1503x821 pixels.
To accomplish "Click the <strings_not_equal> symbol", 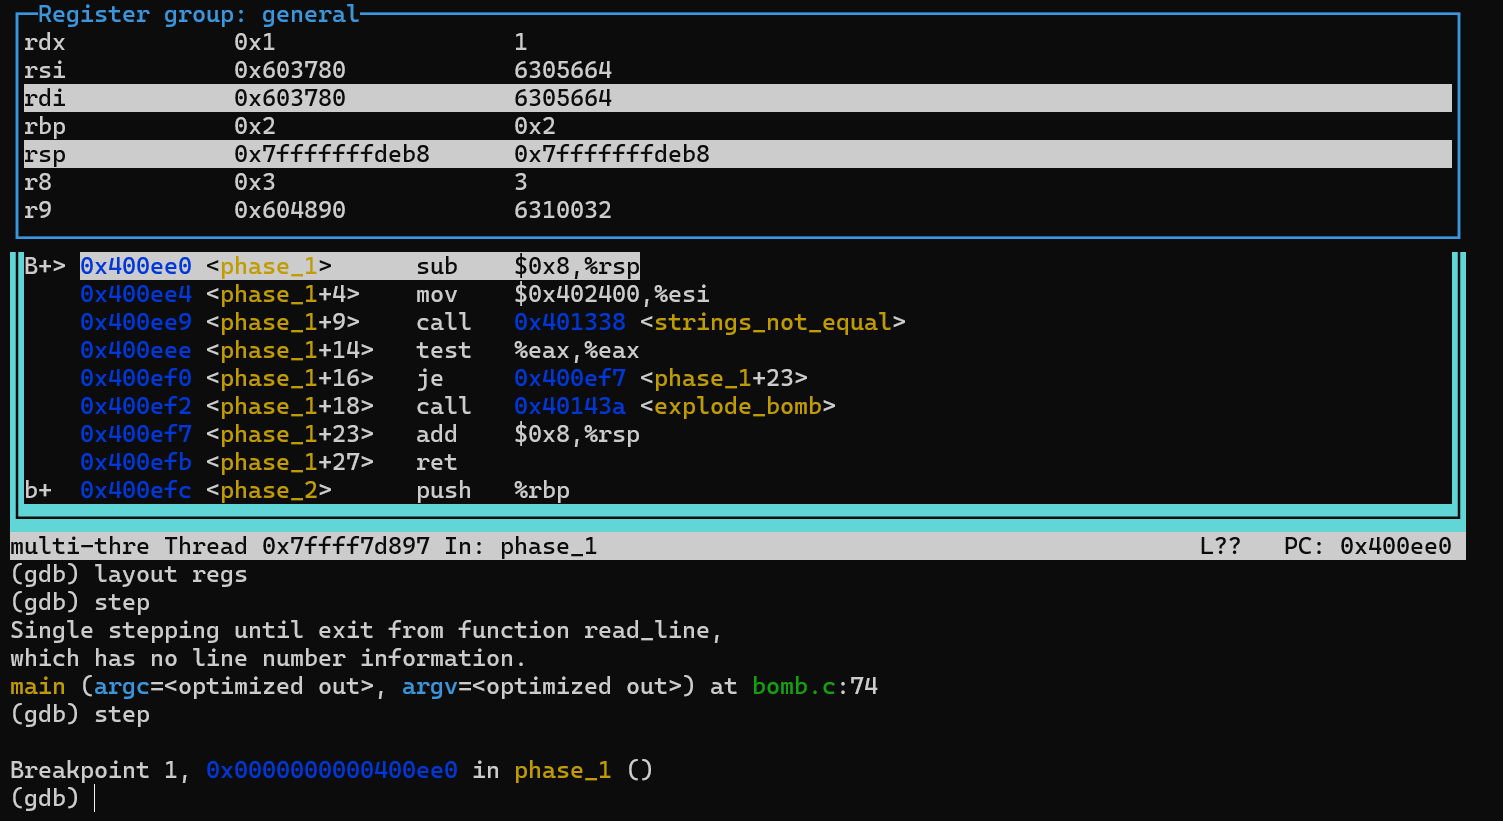I will 773,322.
